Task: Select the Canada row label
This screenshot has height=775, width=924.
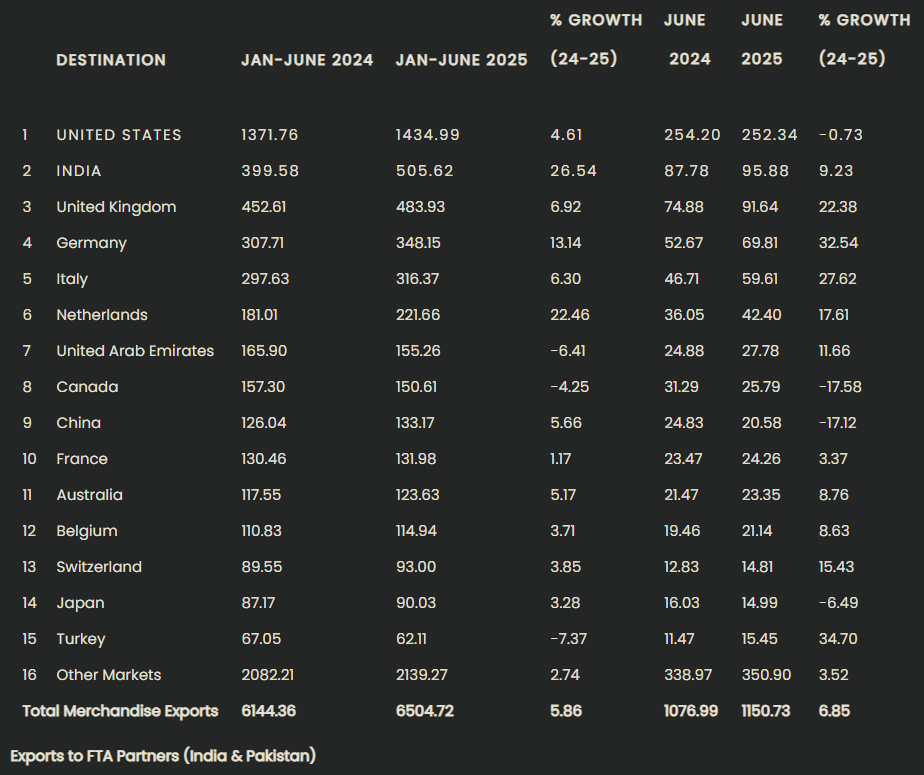Action: 87,387
